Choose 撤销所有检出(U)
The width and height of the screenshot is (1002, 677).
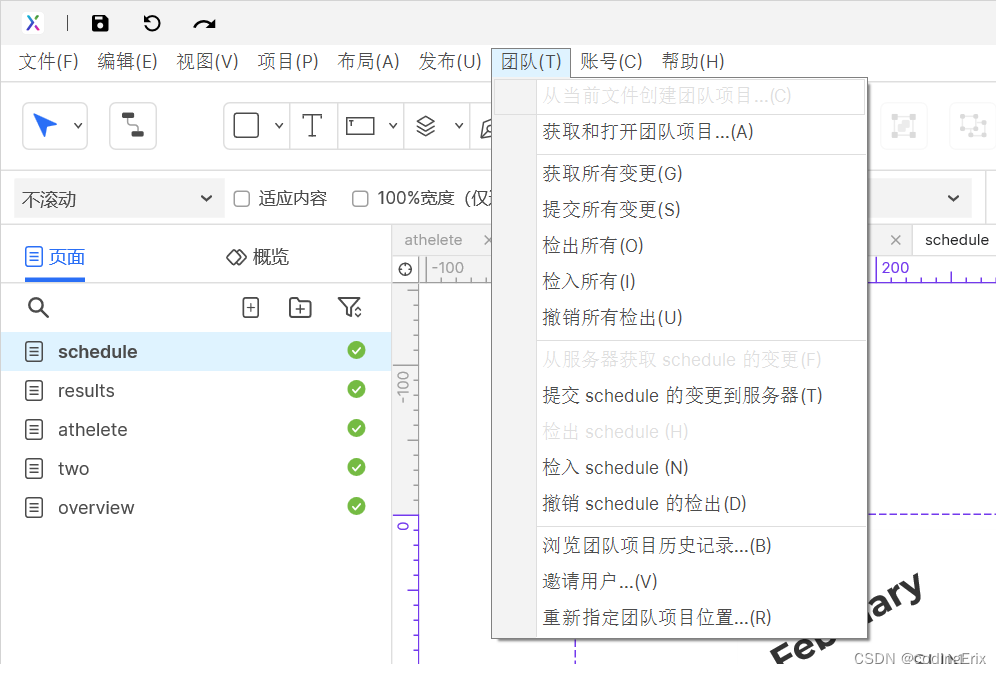(x=680, y=318)
